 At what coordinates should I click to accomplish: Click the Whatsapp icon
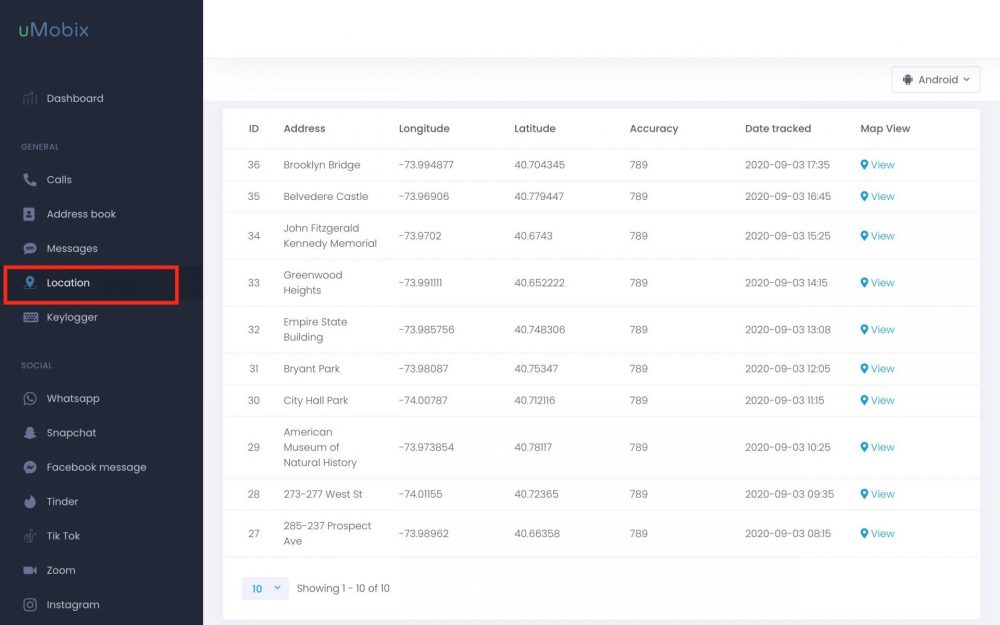(30, 399)
